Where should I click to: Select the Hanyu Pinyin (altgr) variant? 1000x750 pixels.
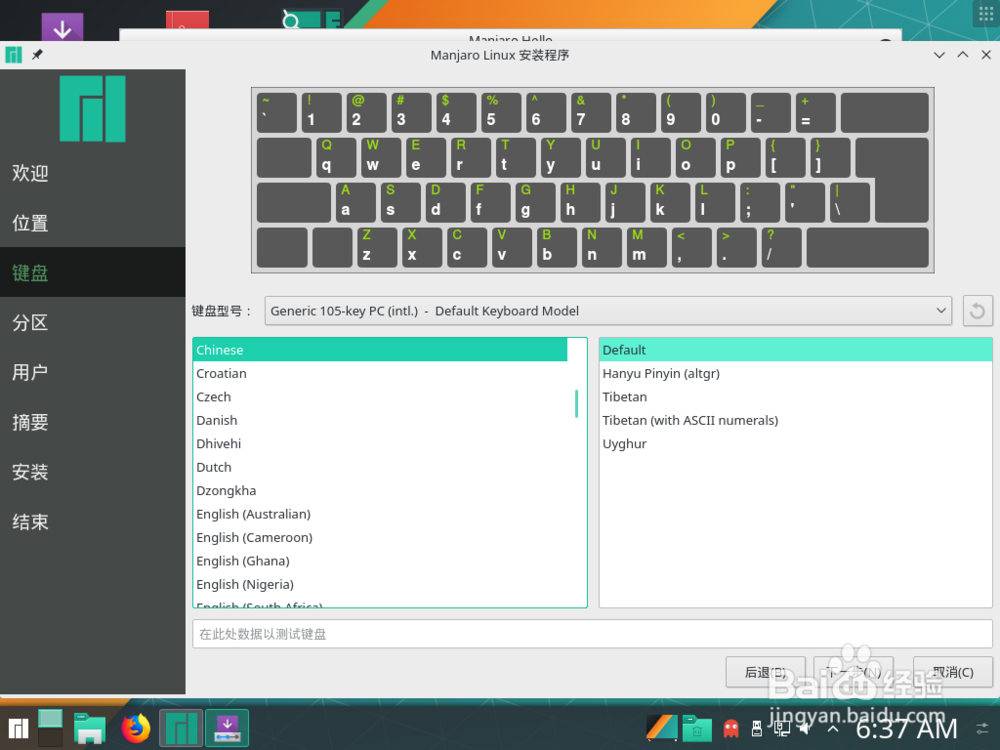[795, 374]
